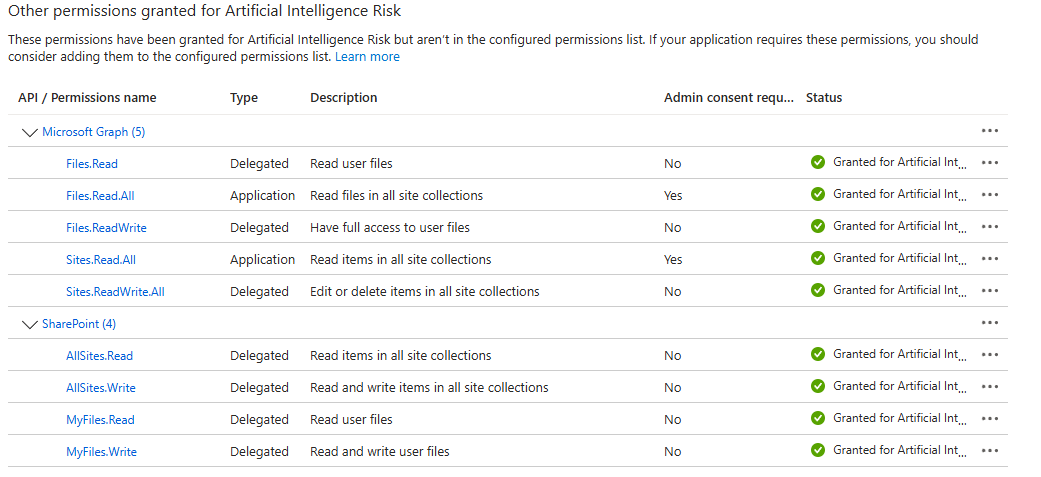Collapse the SharePoint permissions group
This screenshot has height=477, width=1041.
(x=28, y=324)
